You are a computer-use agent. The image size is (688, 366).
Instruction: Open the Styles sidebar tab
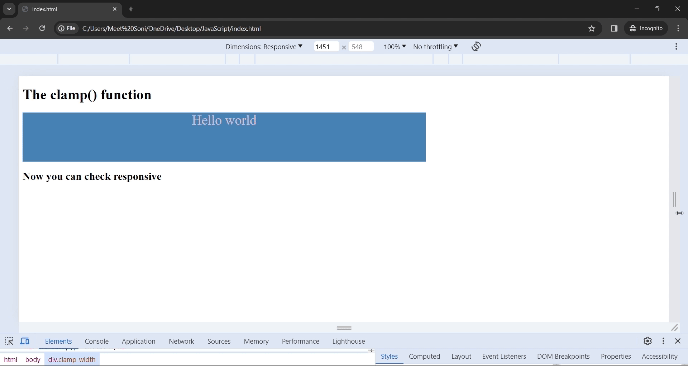click(x=389, y=357)
